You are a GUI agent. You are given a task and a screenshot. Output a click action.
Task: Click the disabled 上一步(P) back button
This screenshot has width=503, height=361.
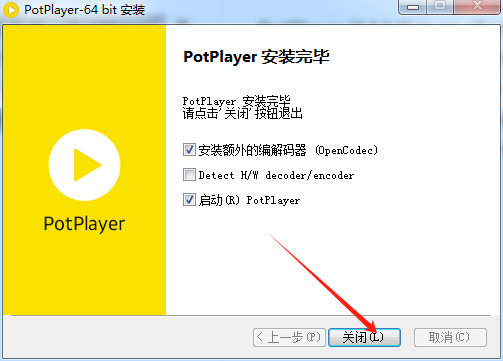click(289, 337)
